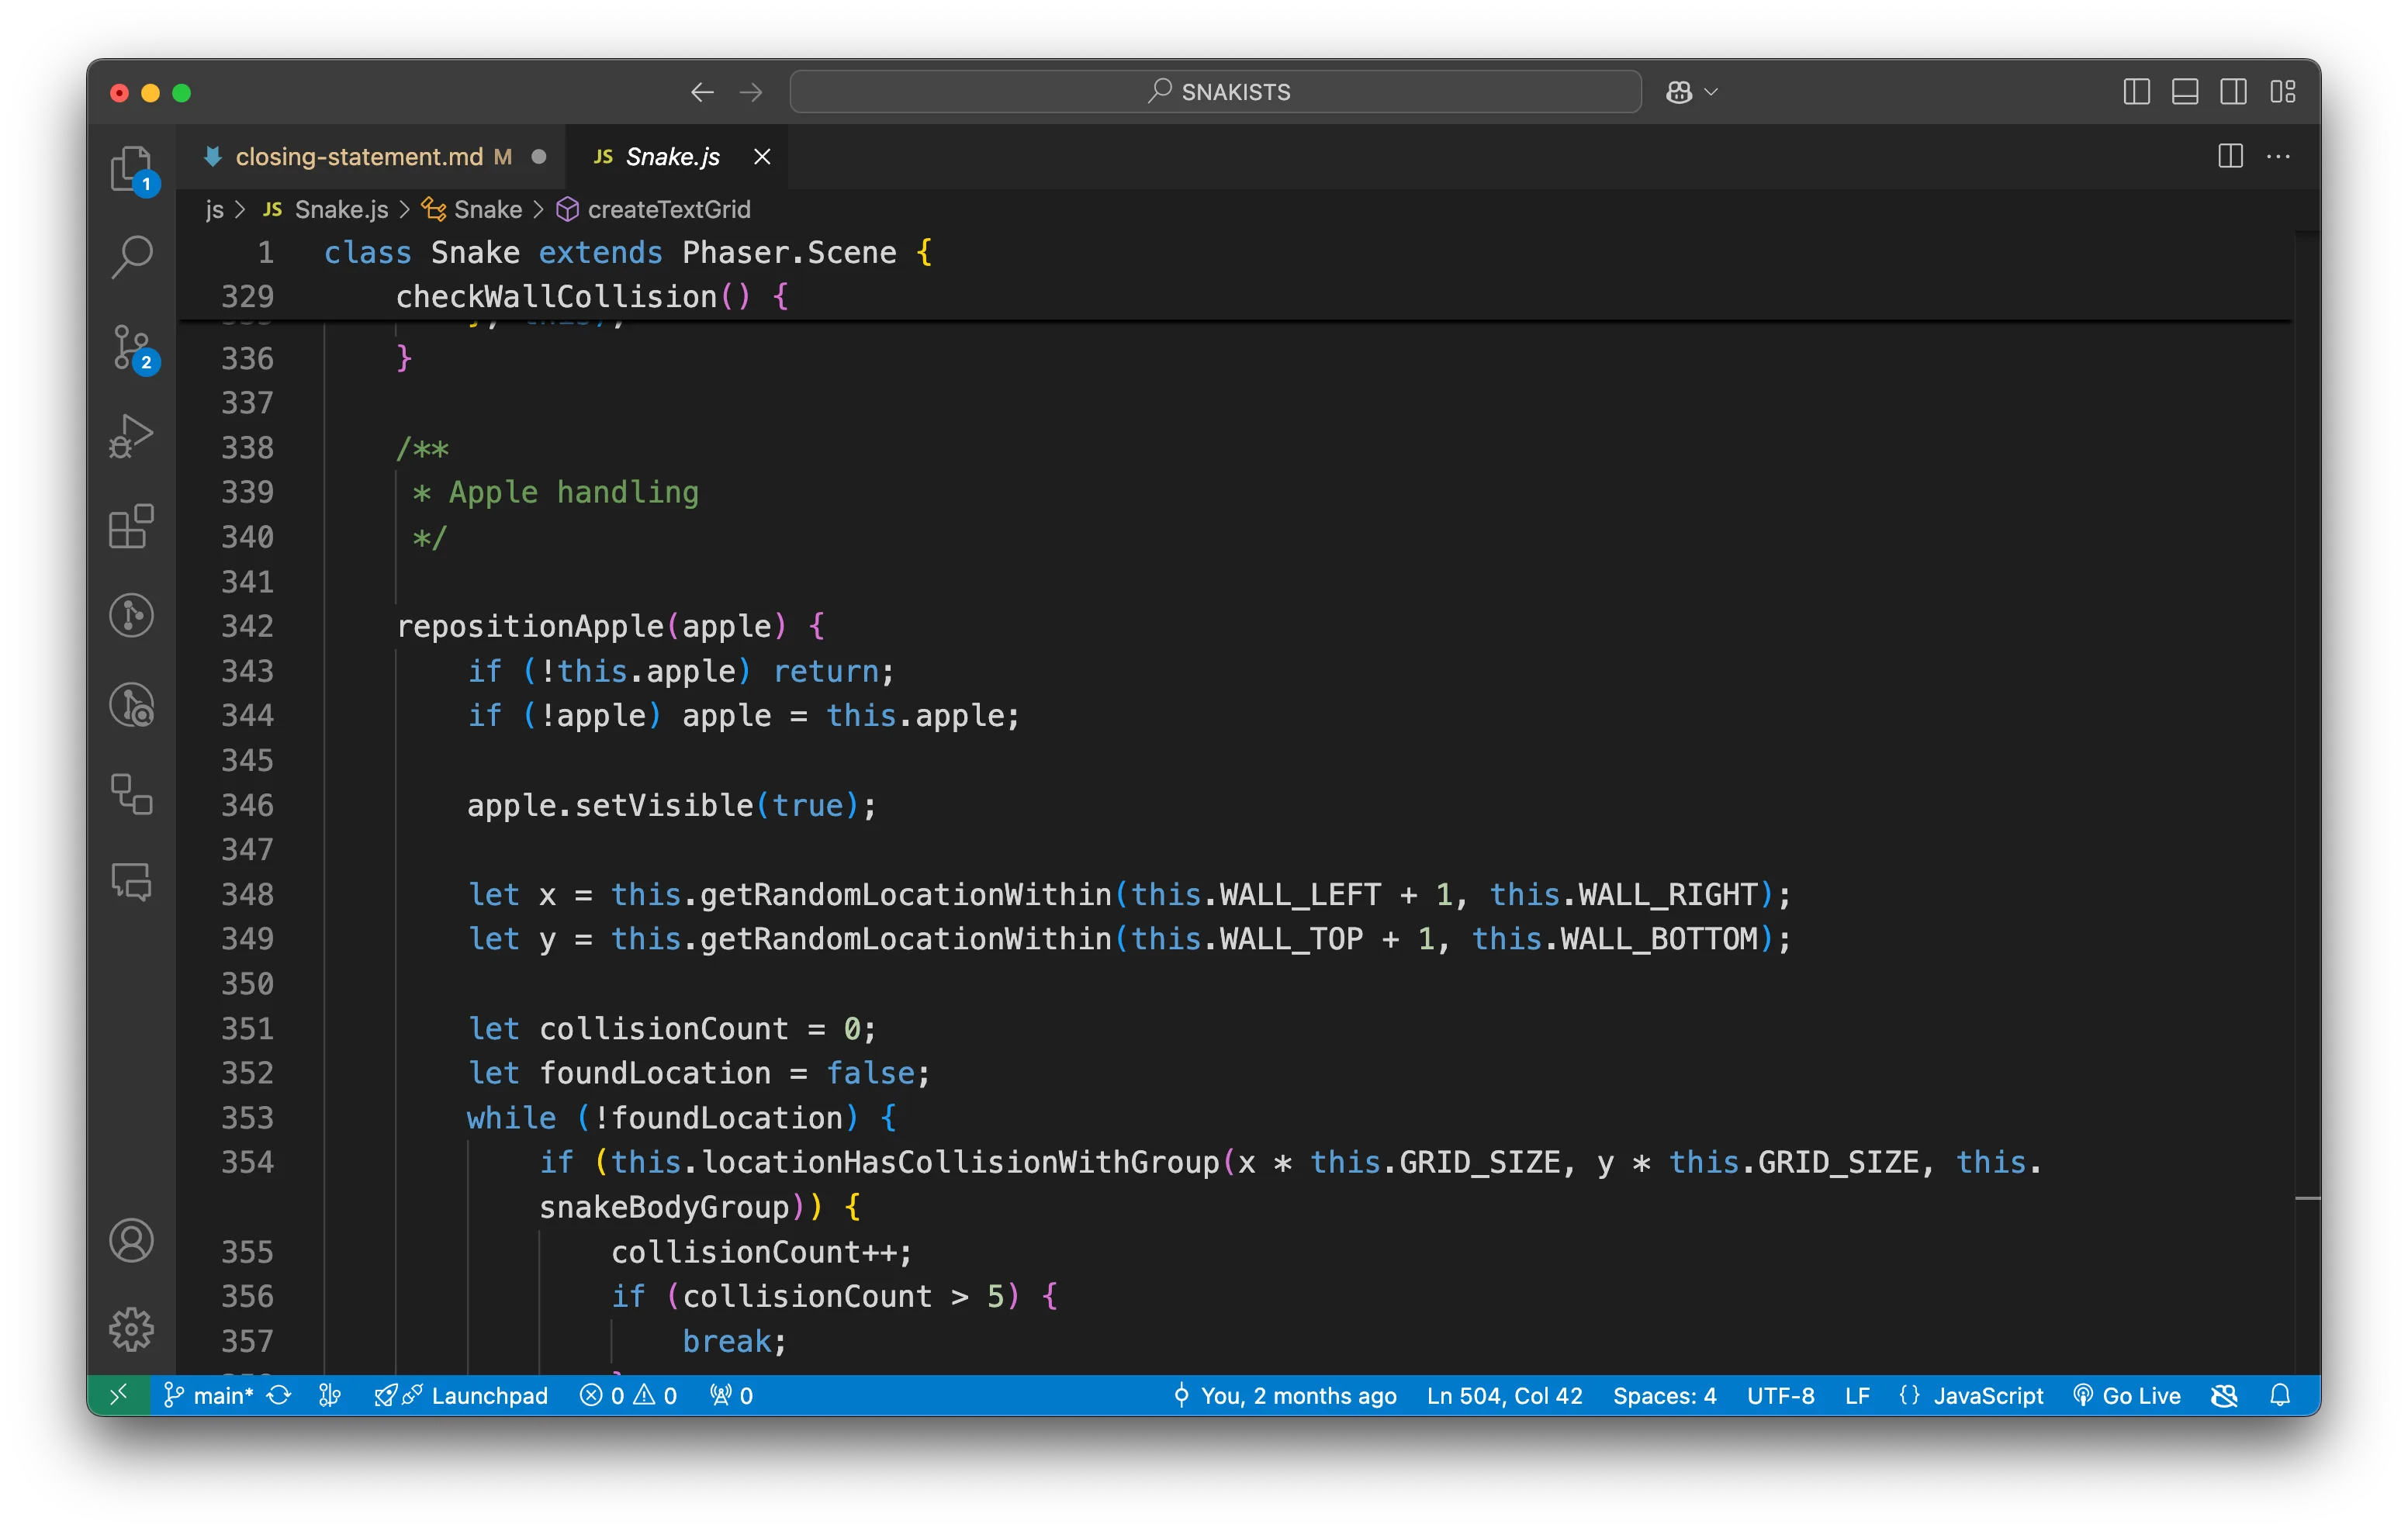Click repositionApple method name

click(530, 626)
